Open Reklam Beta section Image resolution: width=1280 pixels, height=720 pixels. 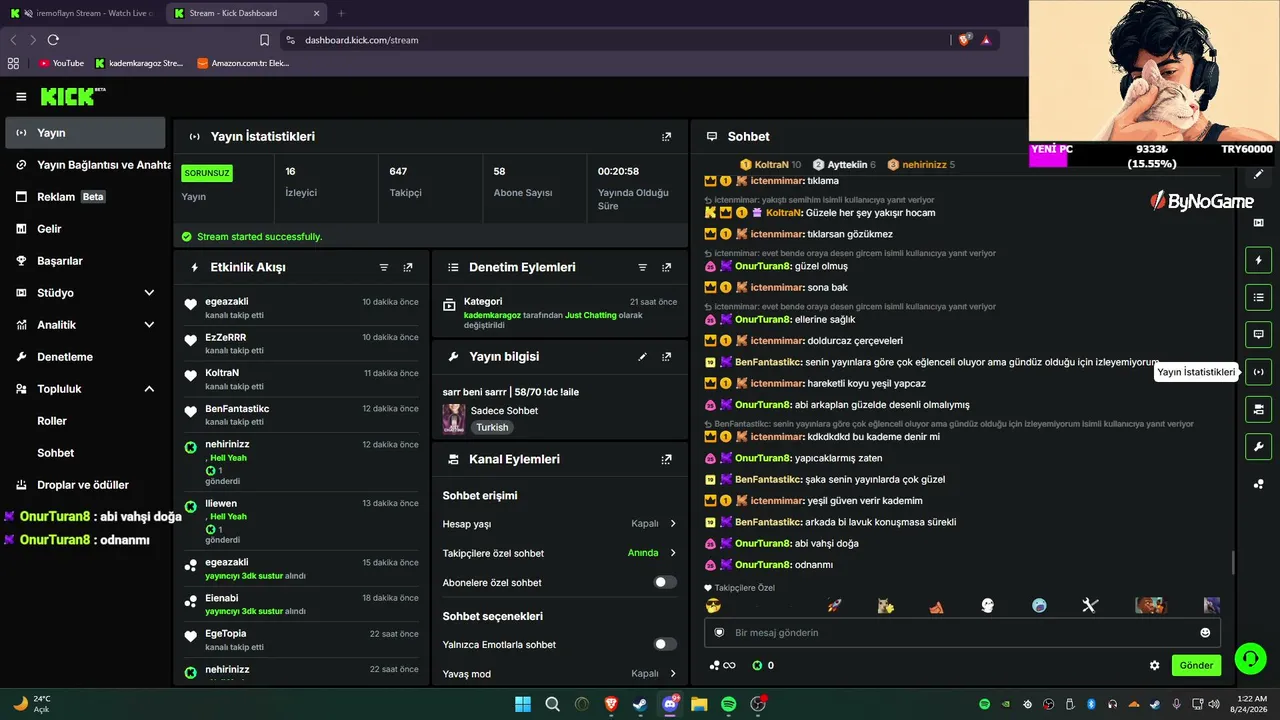tap(85, 197)
